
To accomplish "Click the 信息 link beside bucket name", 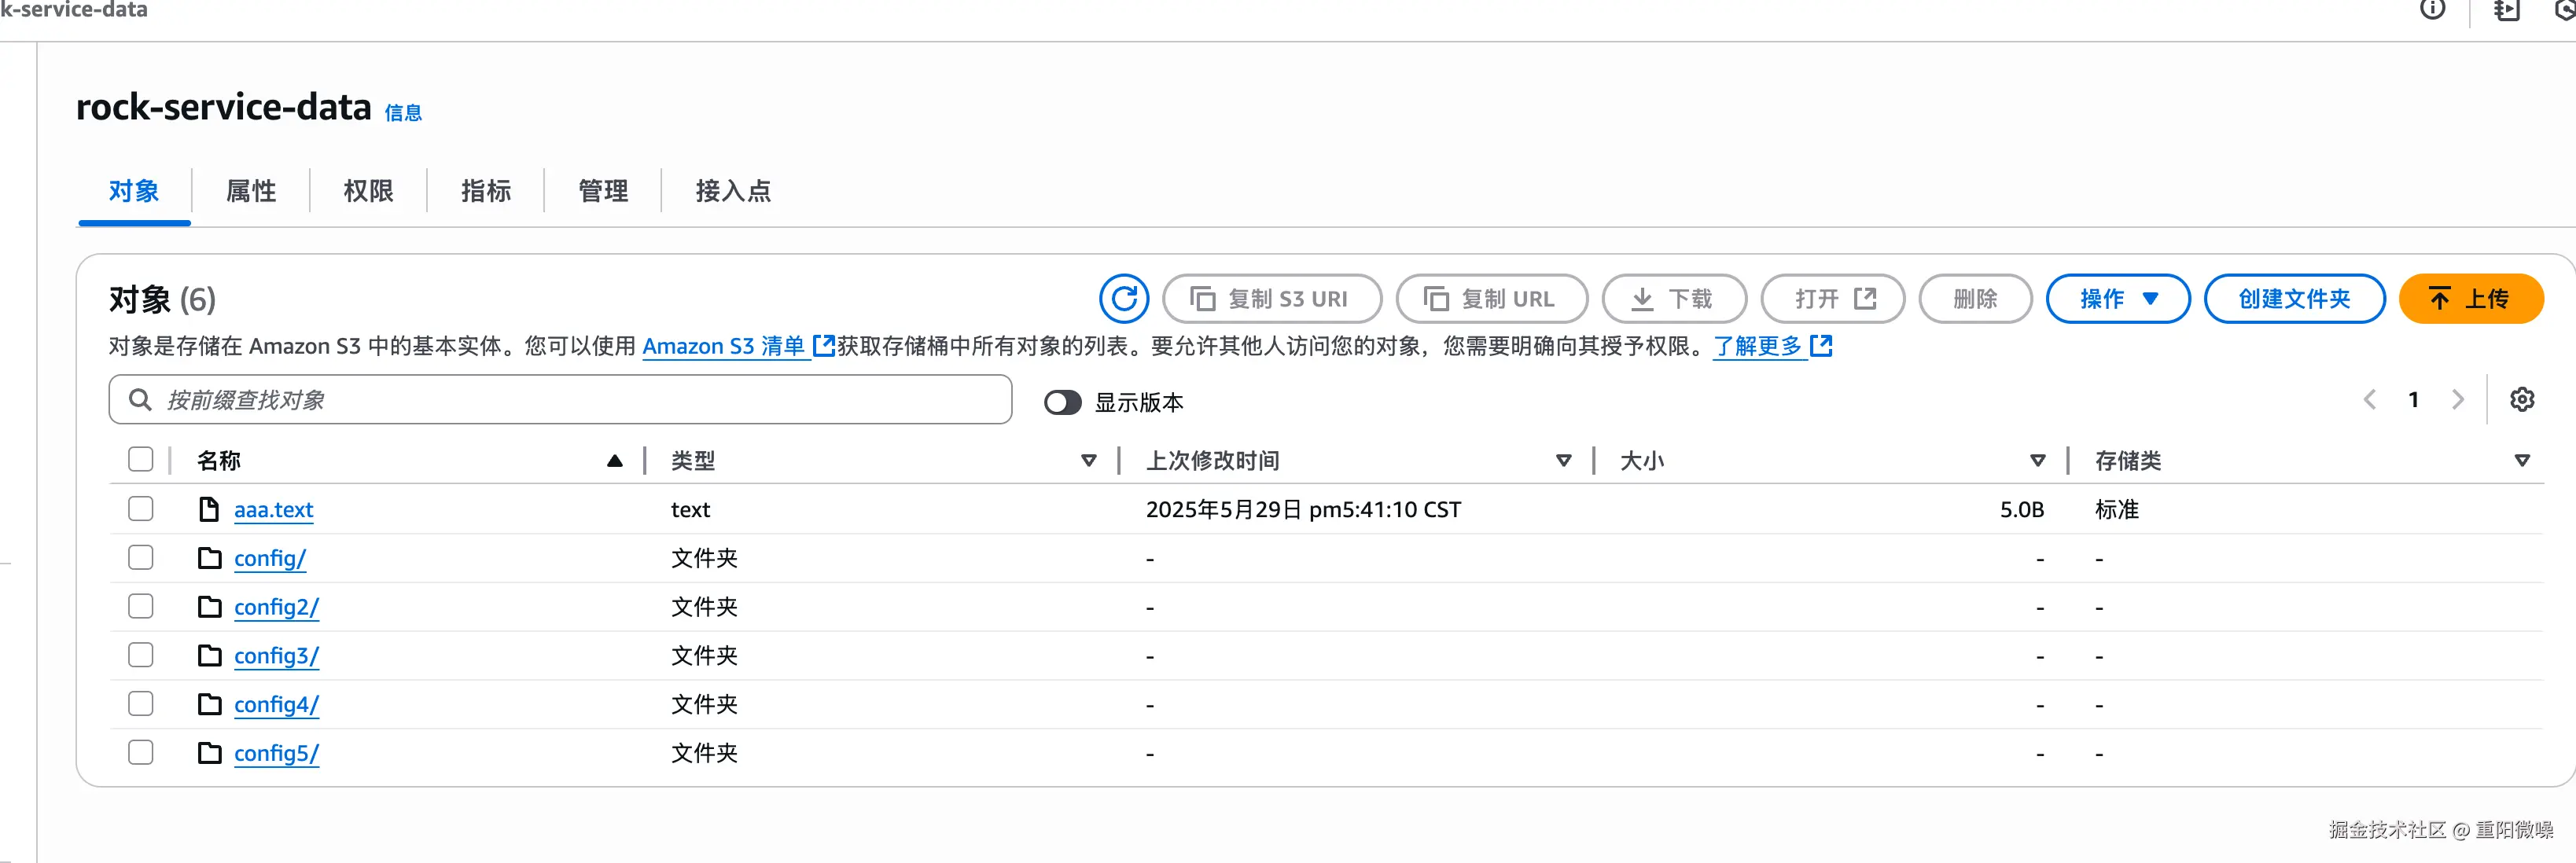I will (x=403, y=113).
